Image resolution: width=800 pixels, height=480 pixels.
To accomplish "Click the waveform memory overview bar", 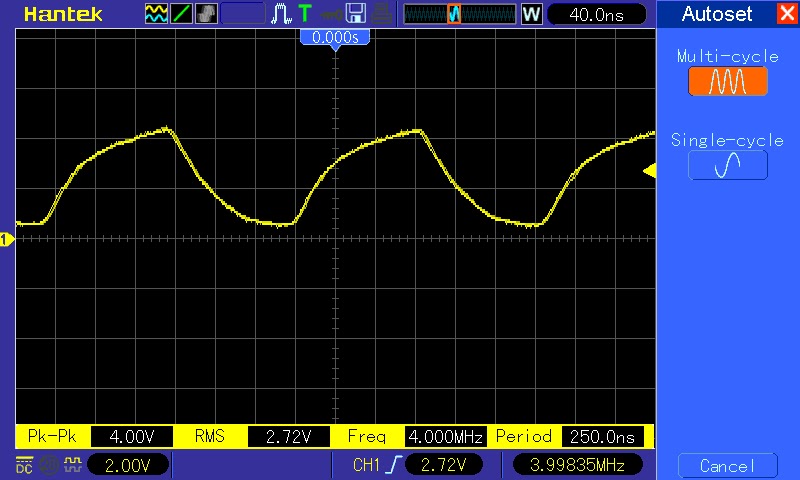I will click(460, 14).
